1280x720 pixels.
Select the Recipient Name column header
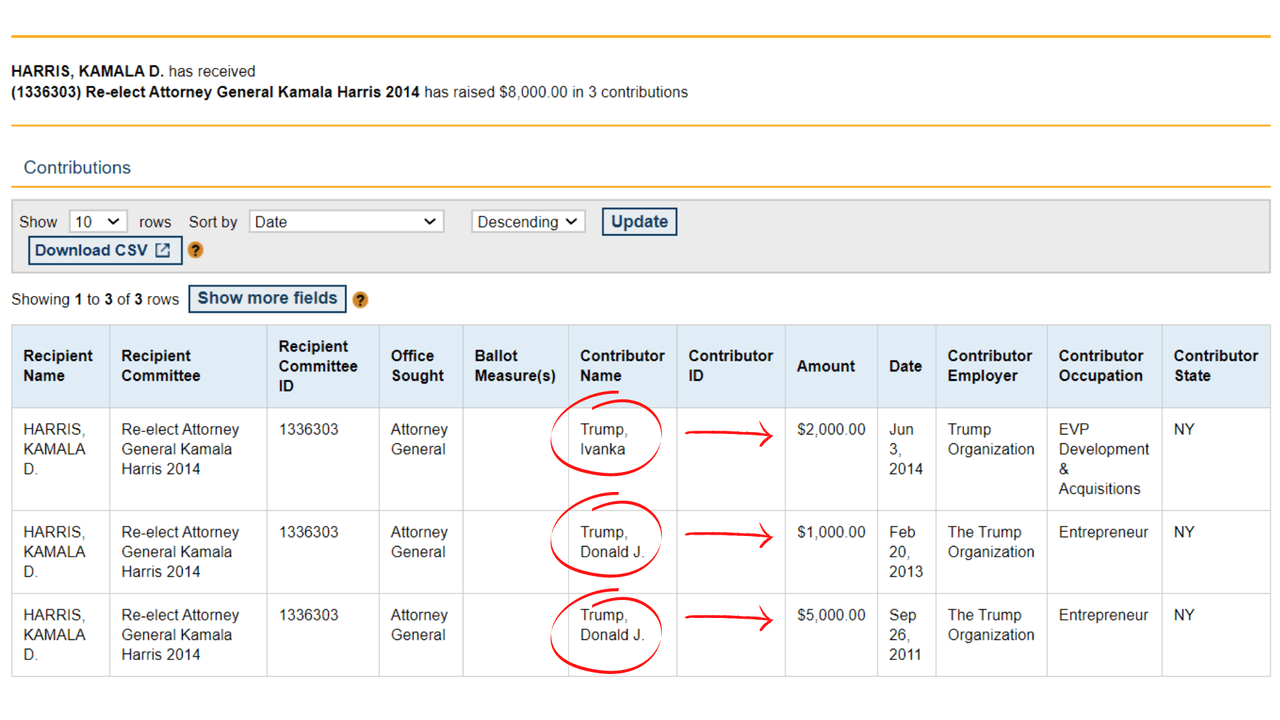click(x=58, y=366)
